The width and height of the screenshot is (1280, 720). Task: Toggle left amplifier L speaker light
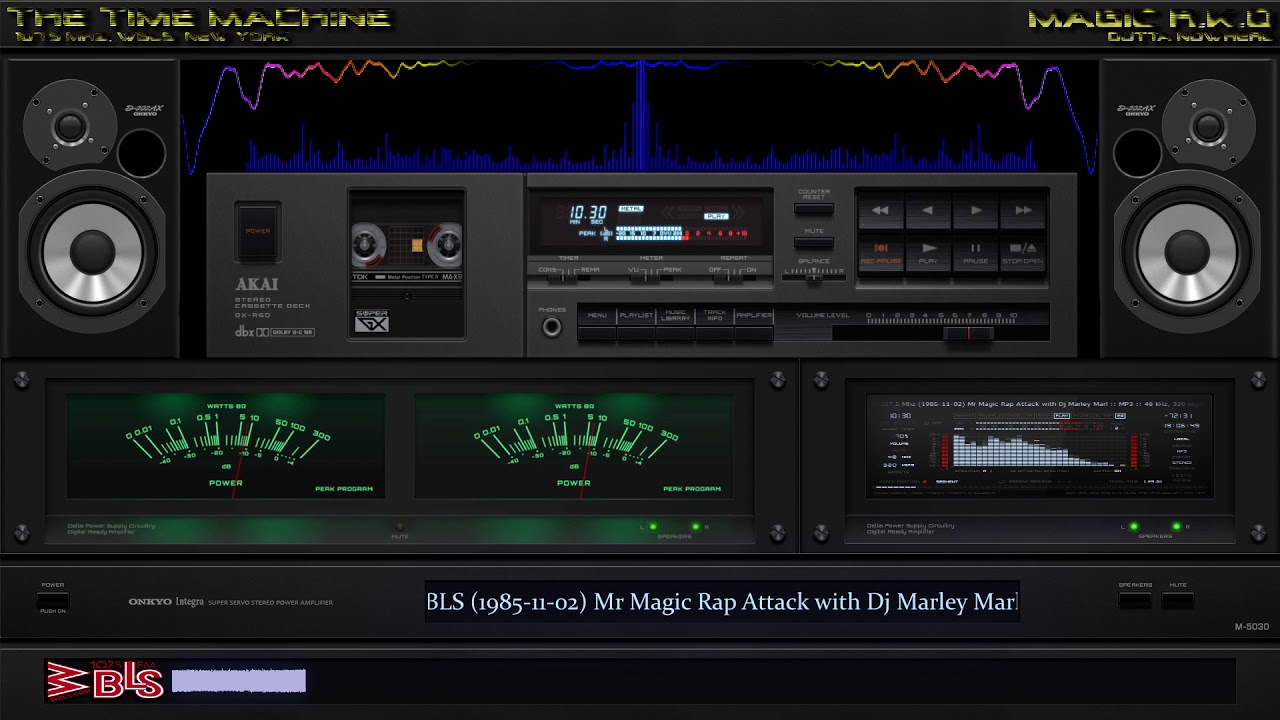653,526
